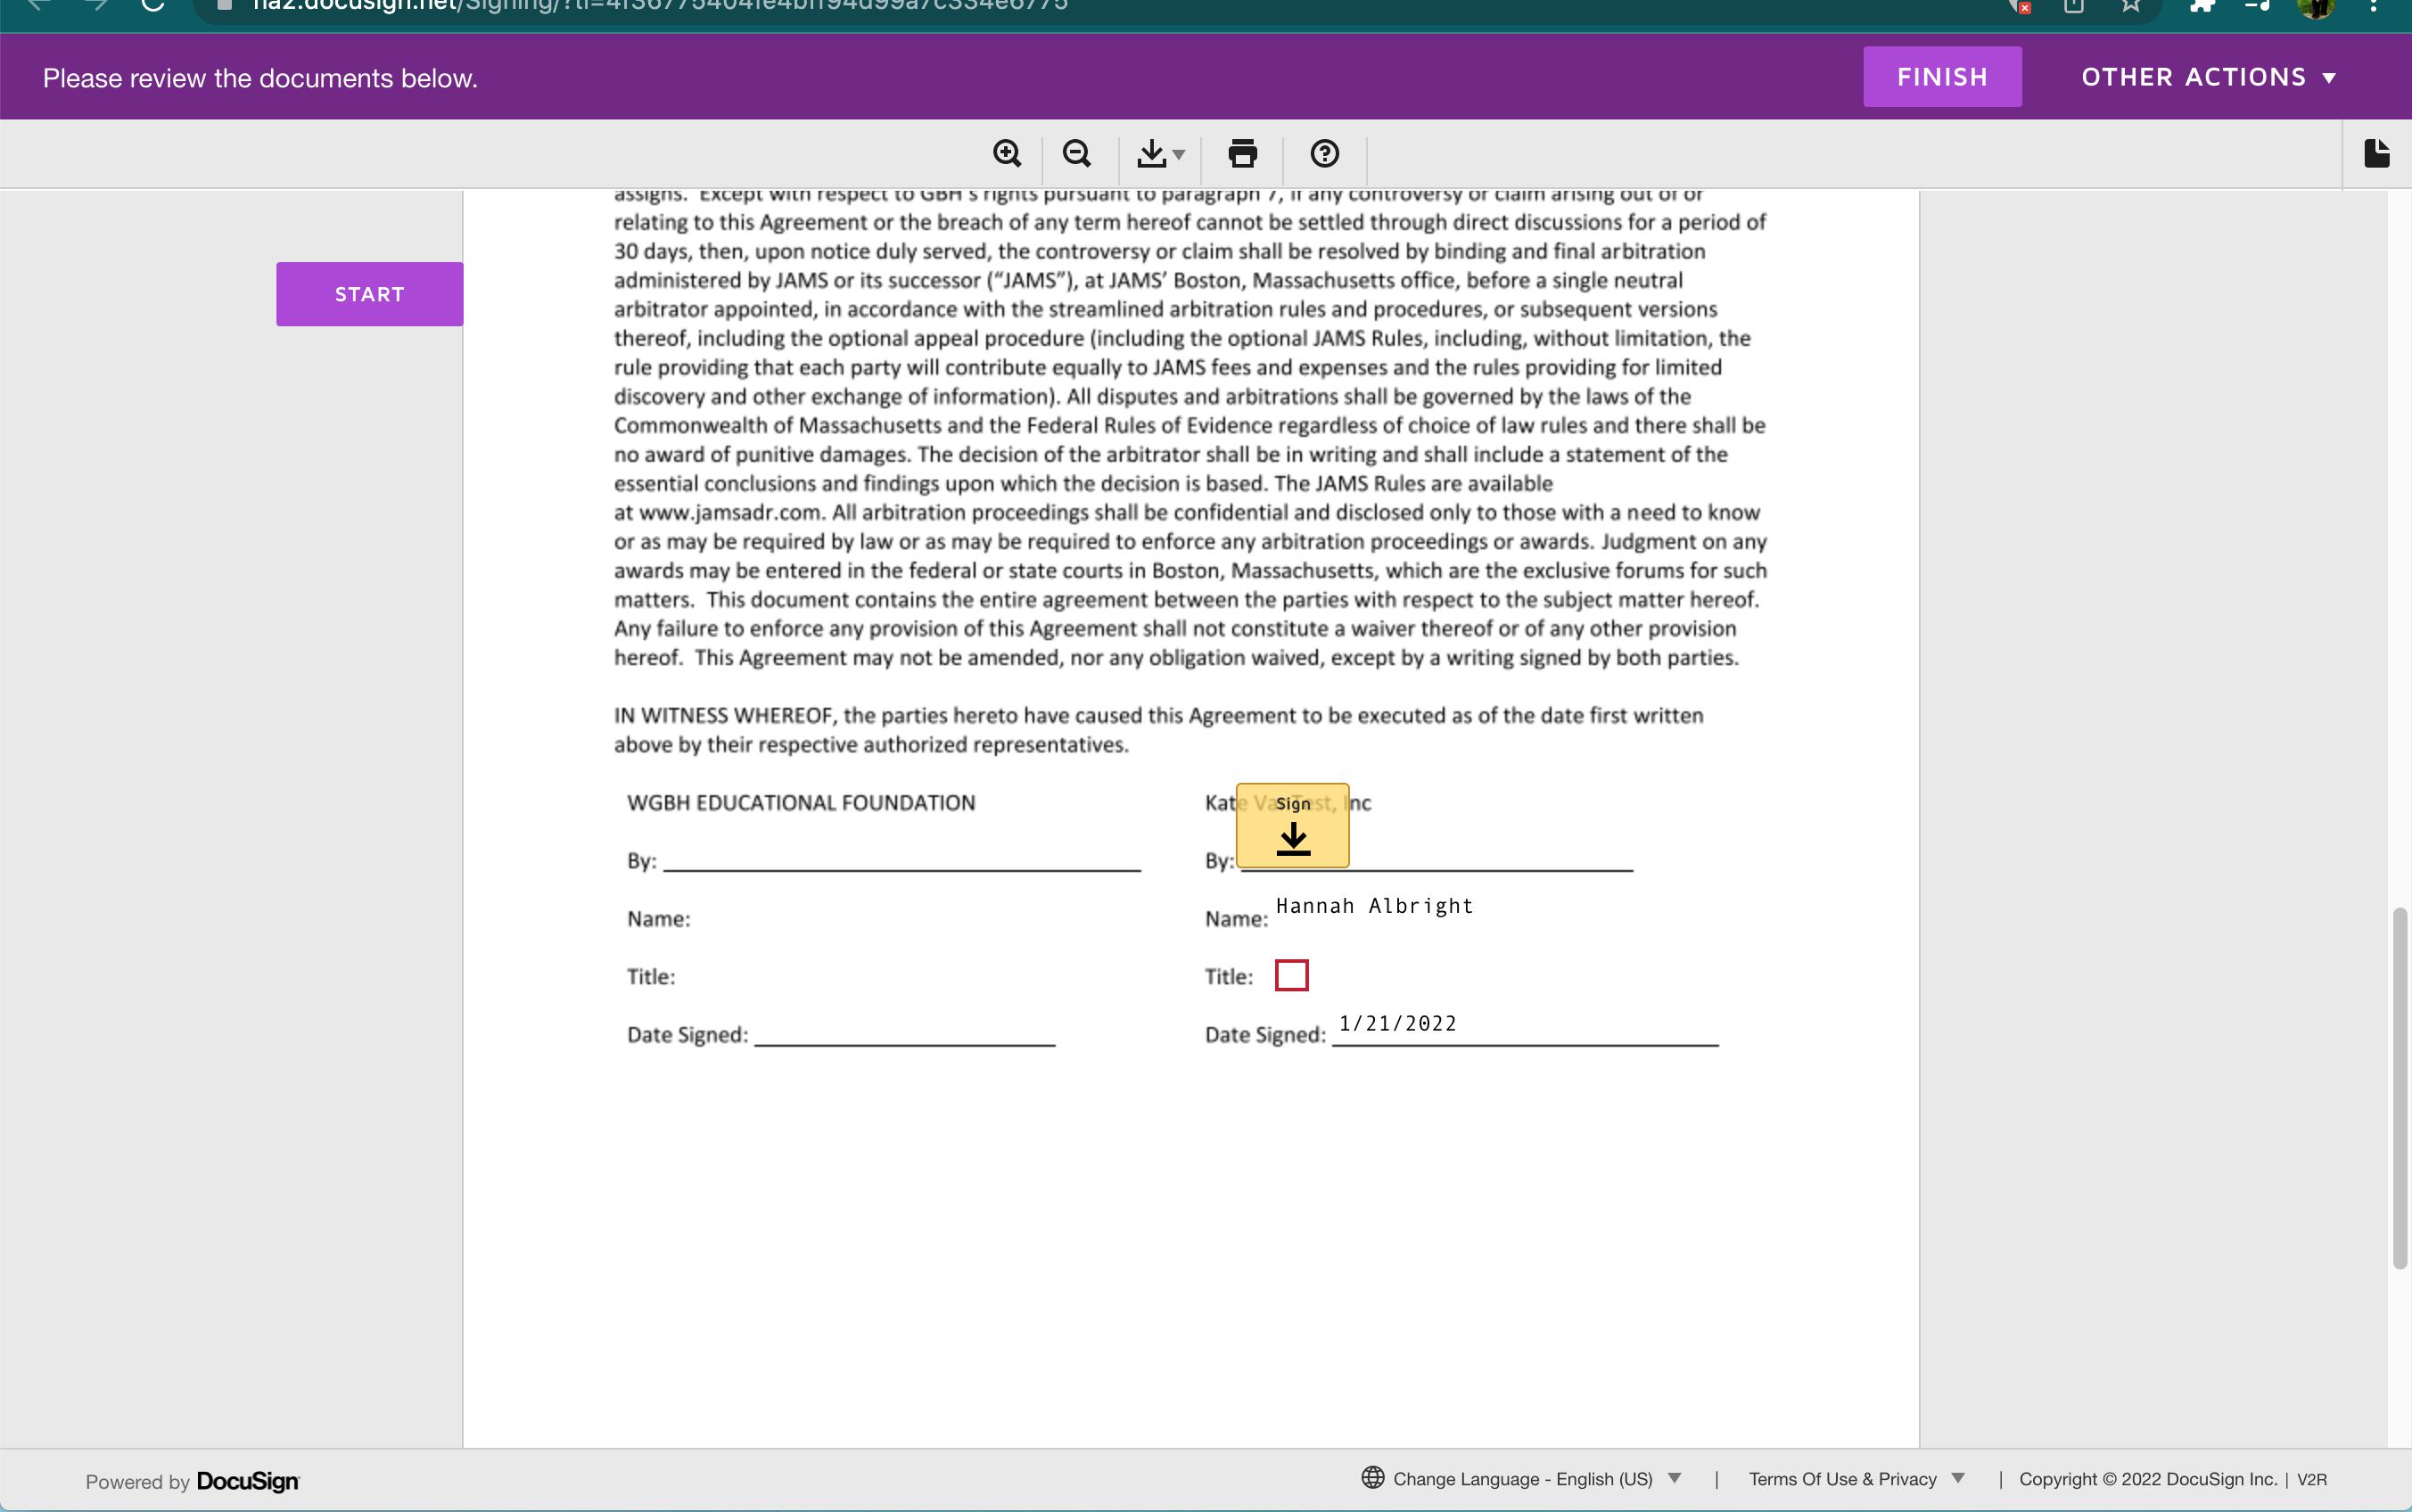Viewport: 2412px width, 1512px height.
Task: Click the Hannah Albright name field
Action: click(x=1374, y=906)
